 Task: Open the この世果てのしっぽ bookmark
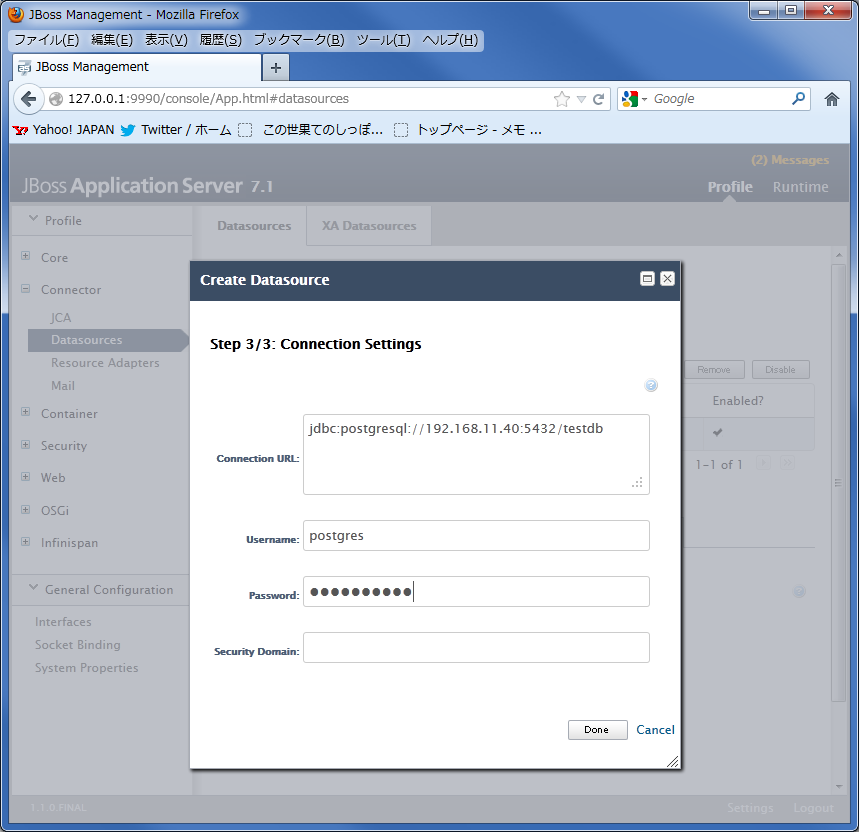(311, 130)
